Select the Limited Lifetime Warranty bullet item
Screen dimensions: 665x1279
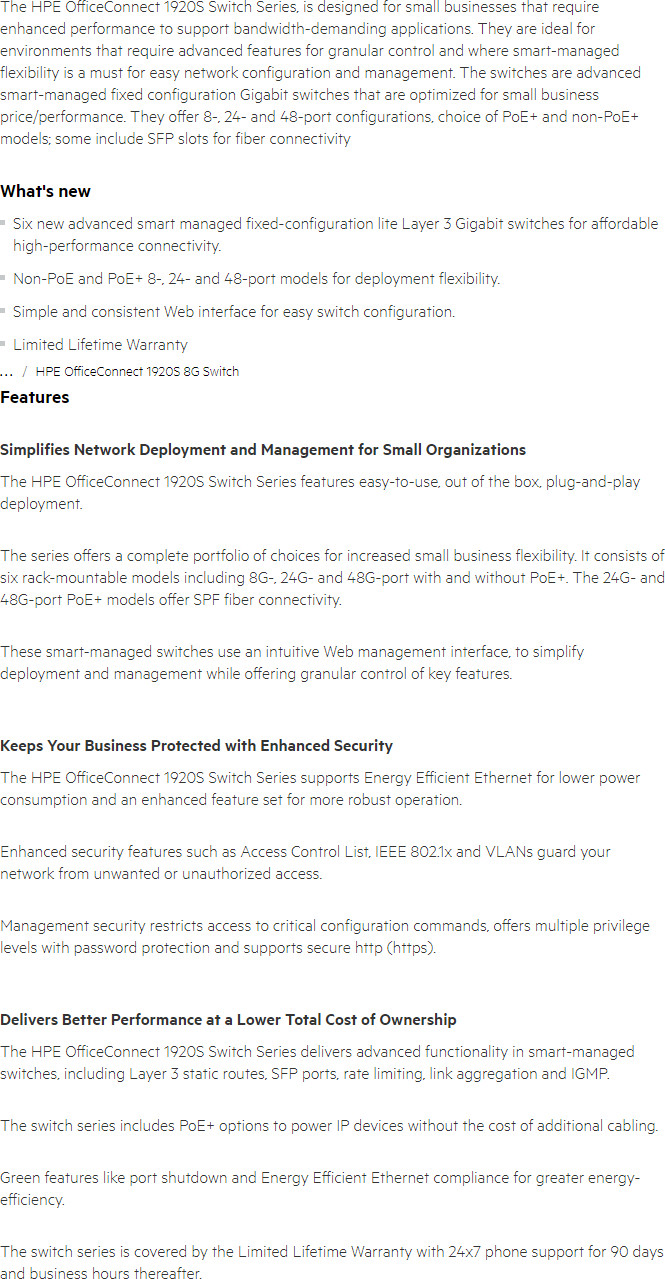pyautogui.click(x=100, y=345)
